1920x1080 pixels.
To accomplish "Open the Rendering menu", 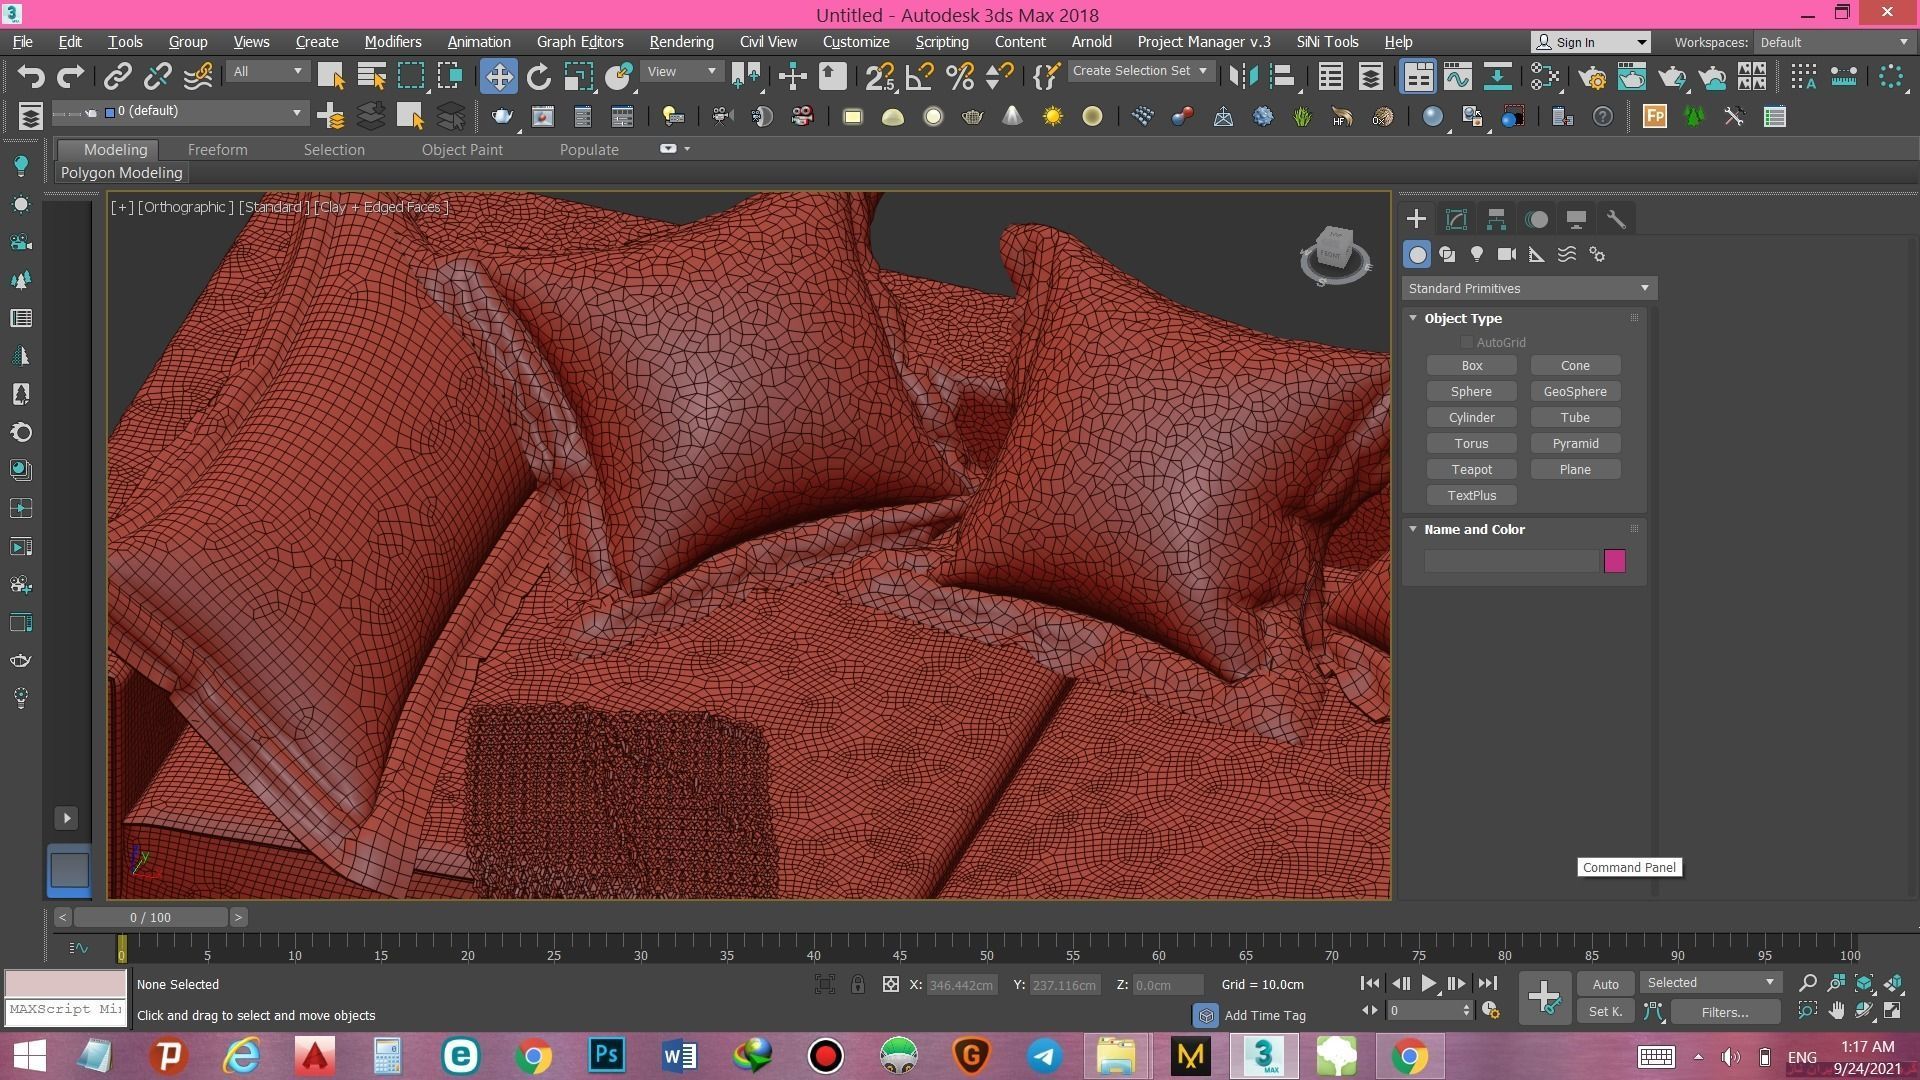I will pyautogui.click(x=681, y=41).
